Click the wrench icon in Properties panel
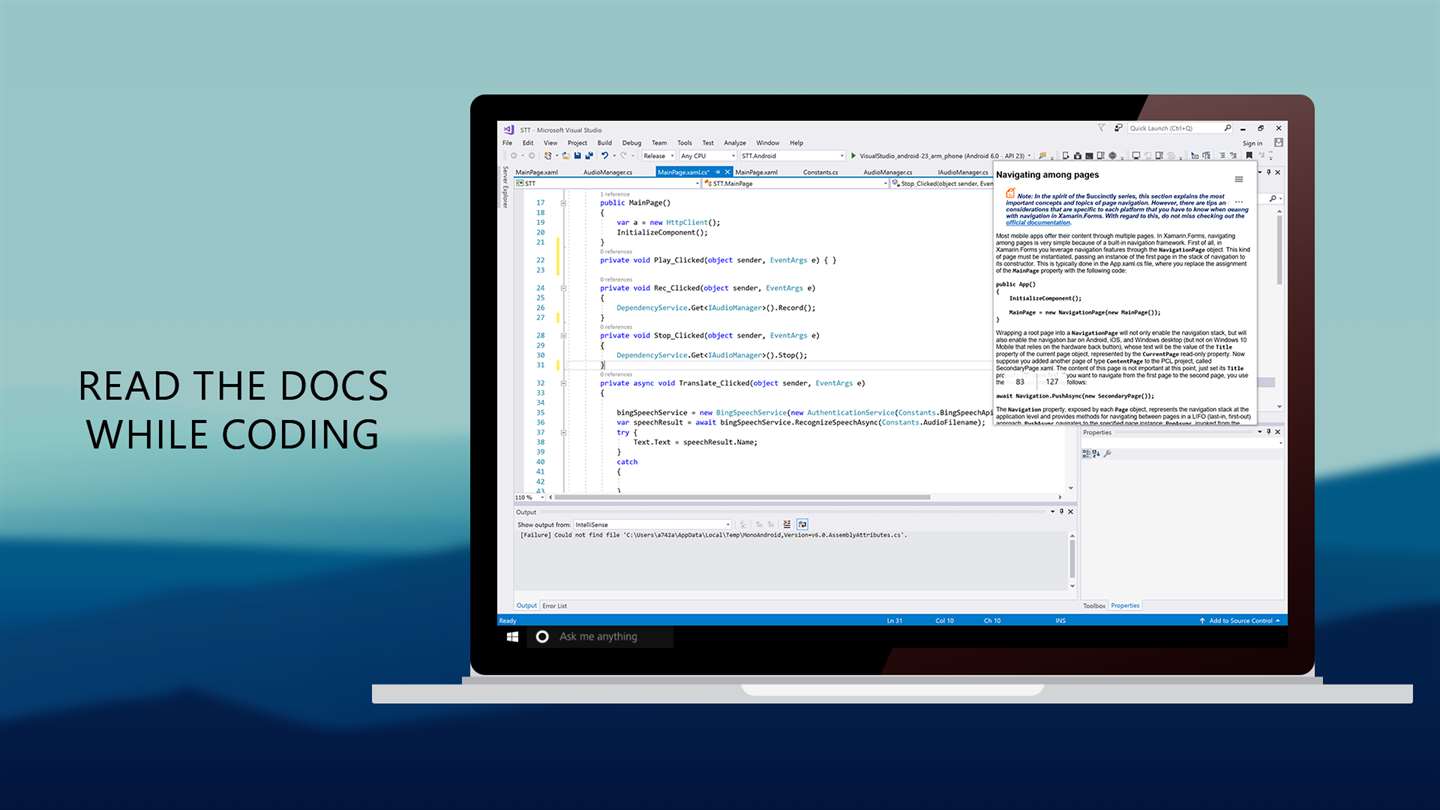Viewport: 1440px width, 810px height. point(1107,453)
